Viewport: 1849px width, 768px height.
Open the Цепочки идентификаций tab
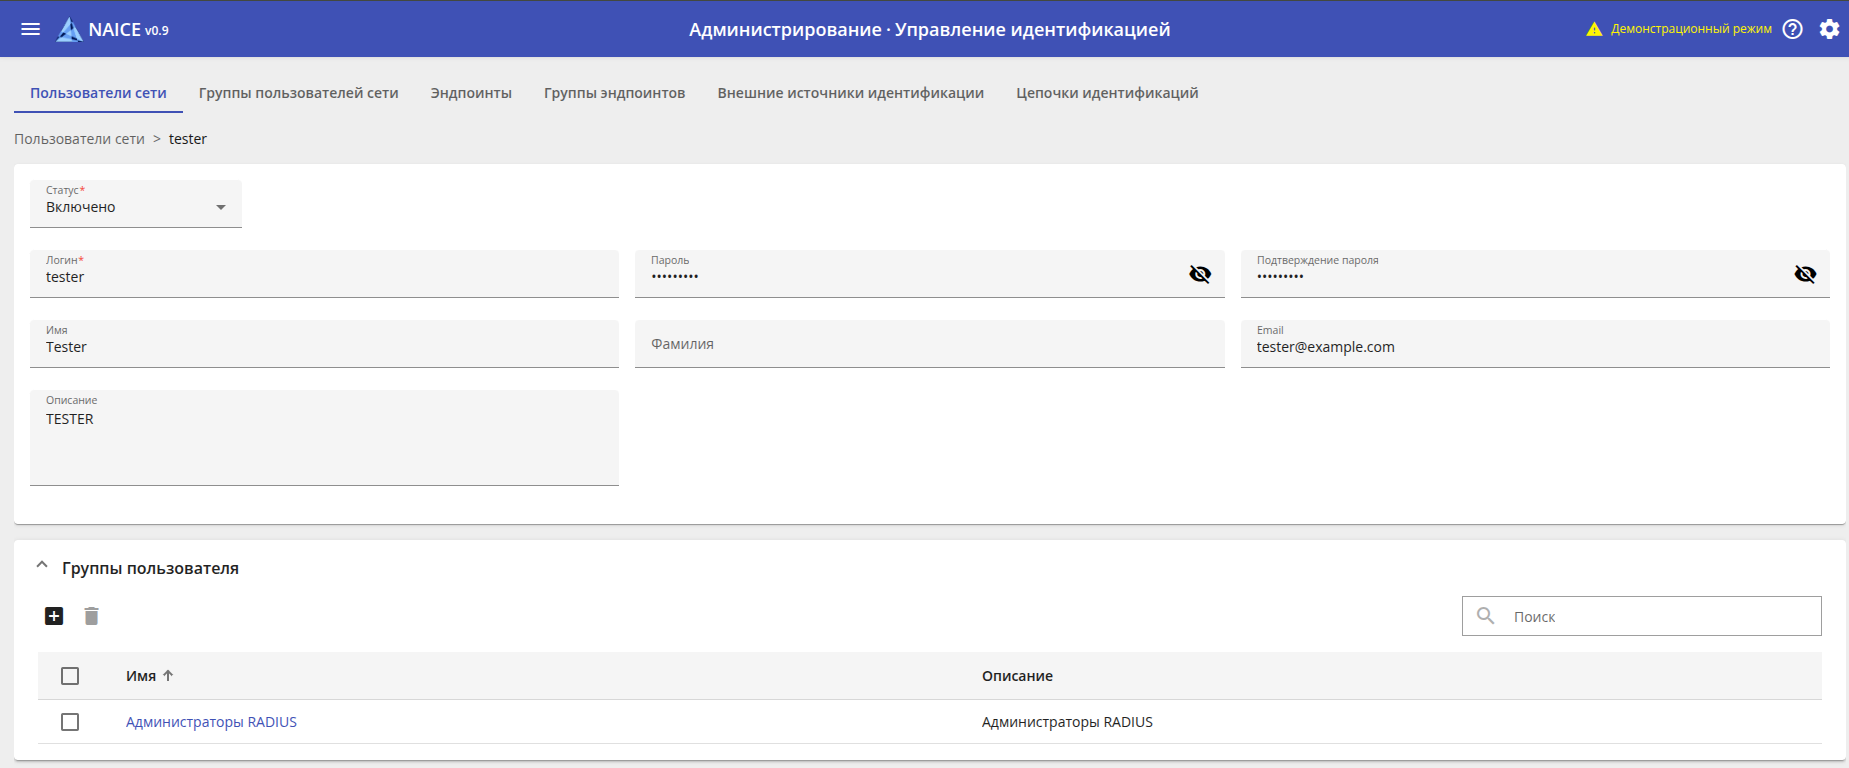(1107, 93)
